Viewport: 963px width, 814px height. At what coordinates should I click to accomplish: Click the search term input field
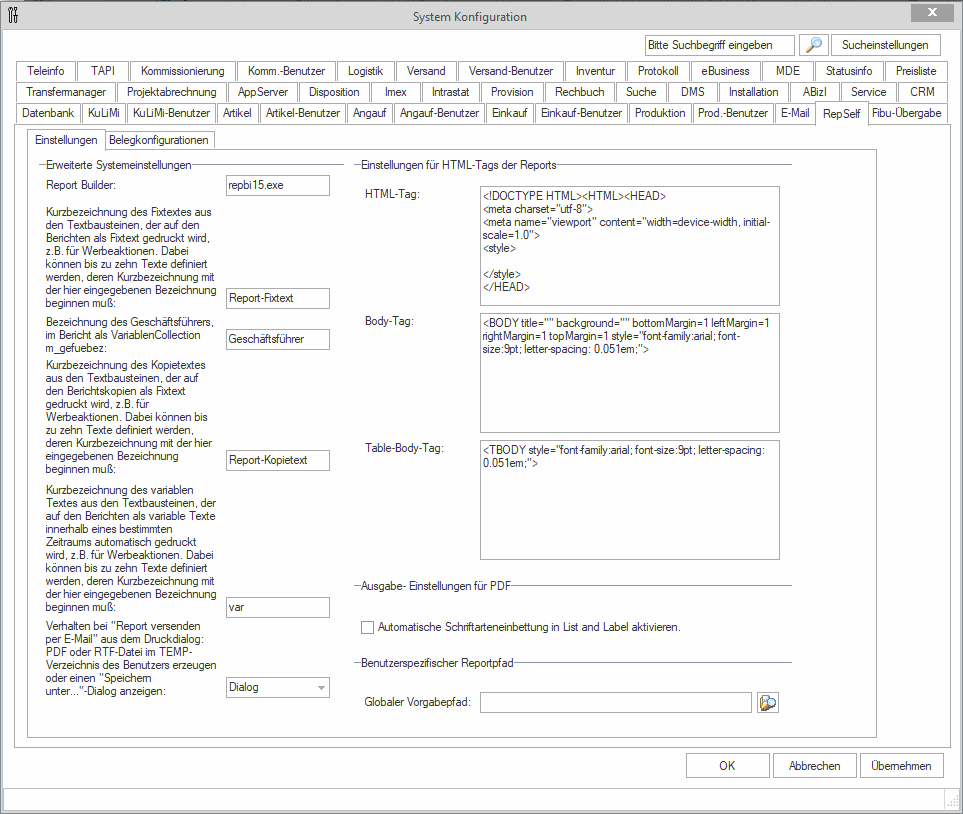(720, 45)
